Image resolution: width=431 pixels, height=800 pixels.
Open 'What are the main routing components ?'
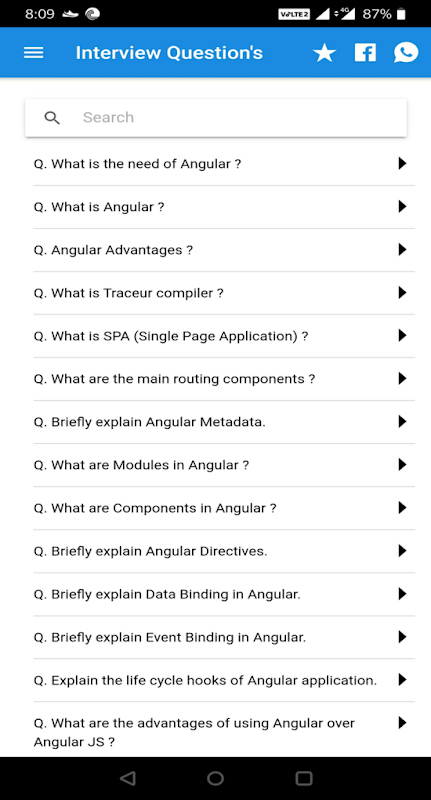[224, 379]
